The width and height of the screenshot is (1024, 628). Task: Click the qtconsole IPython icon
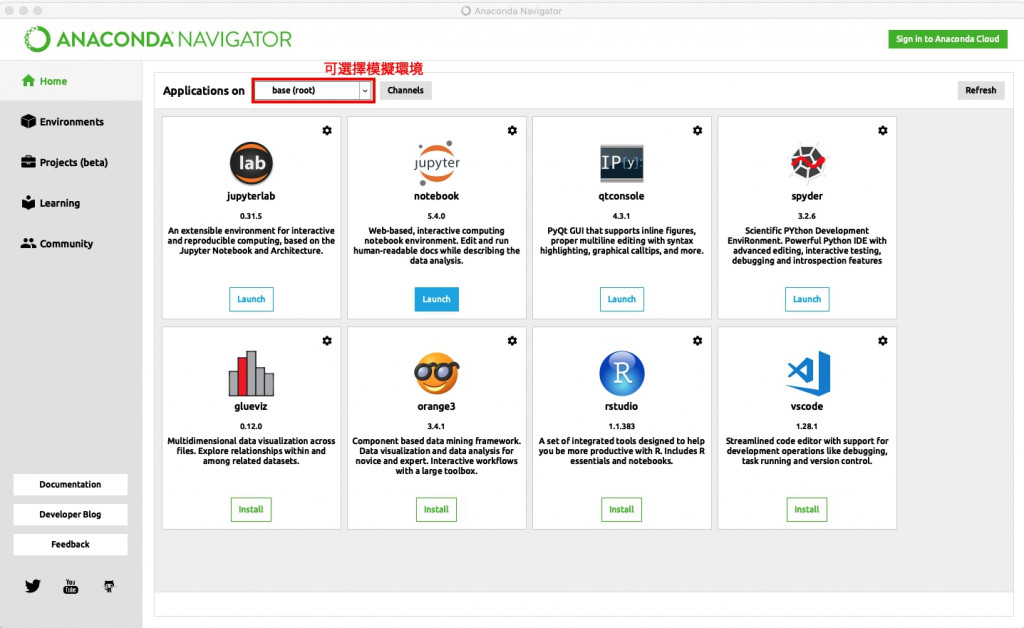tap(622, 163)
